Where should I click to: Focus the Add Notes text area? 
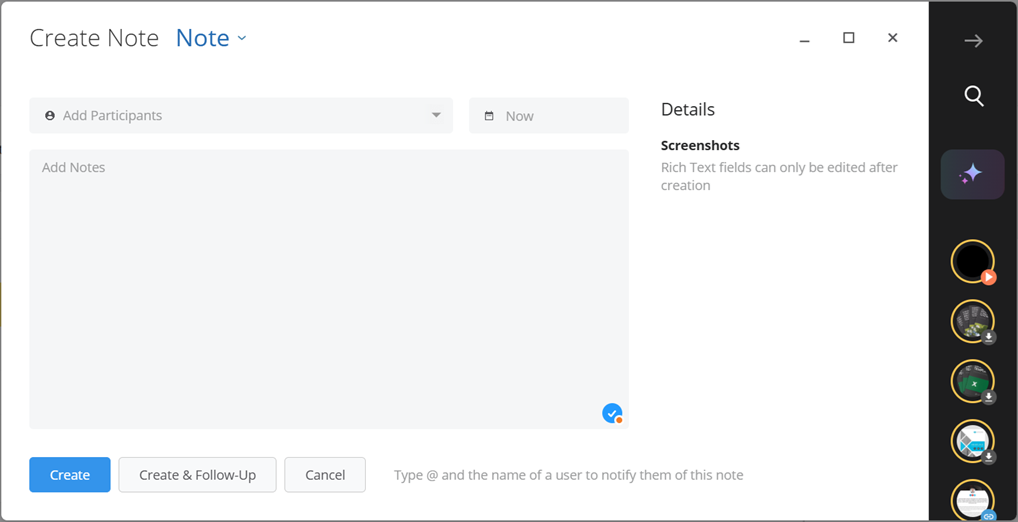point(329,289)
